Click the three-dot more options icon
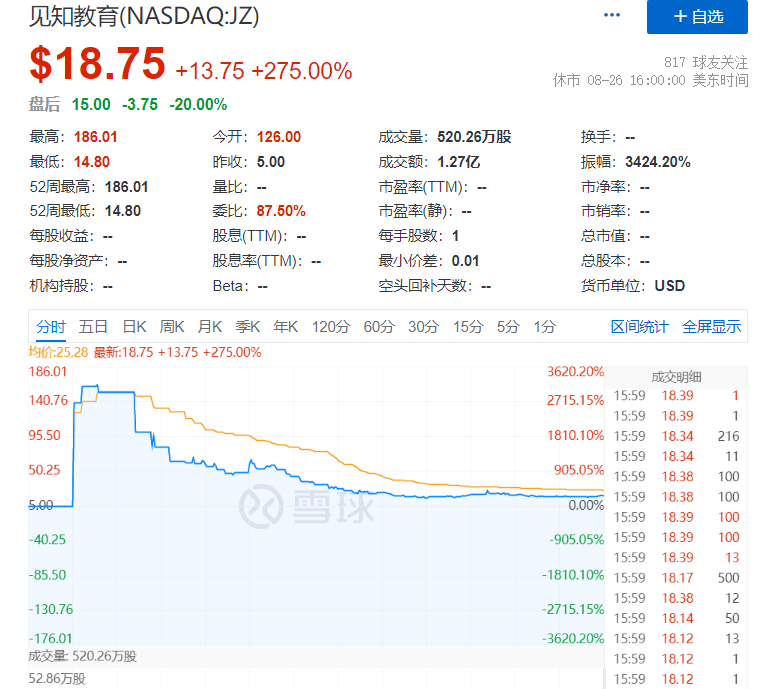 tap(612, 16)
